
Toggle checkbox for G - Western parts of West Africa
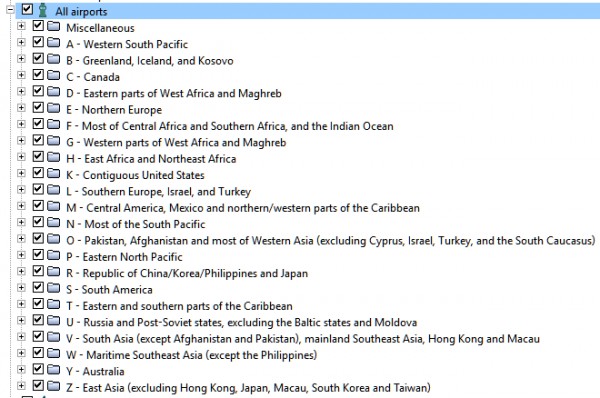(38, 140)
